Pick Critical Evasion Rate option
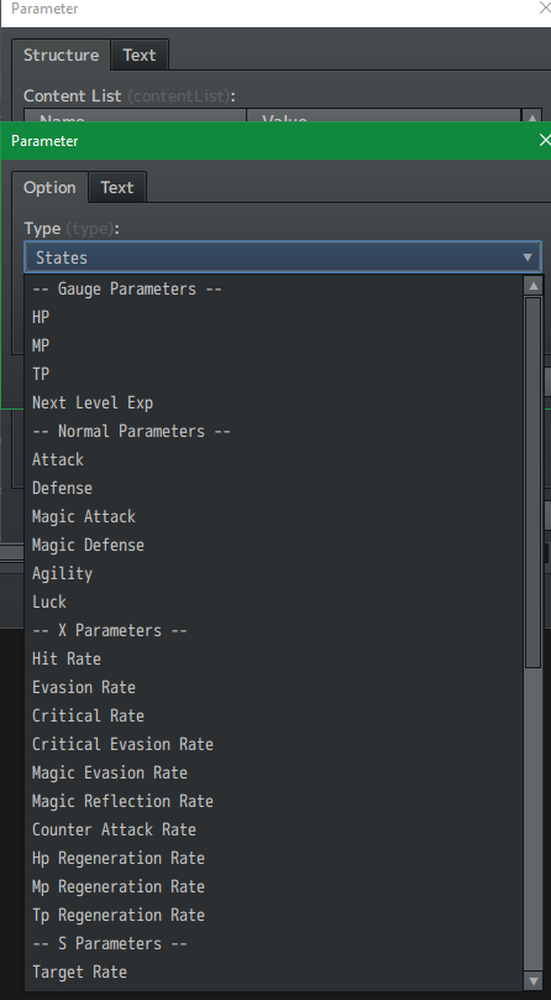 click(274, 744)
